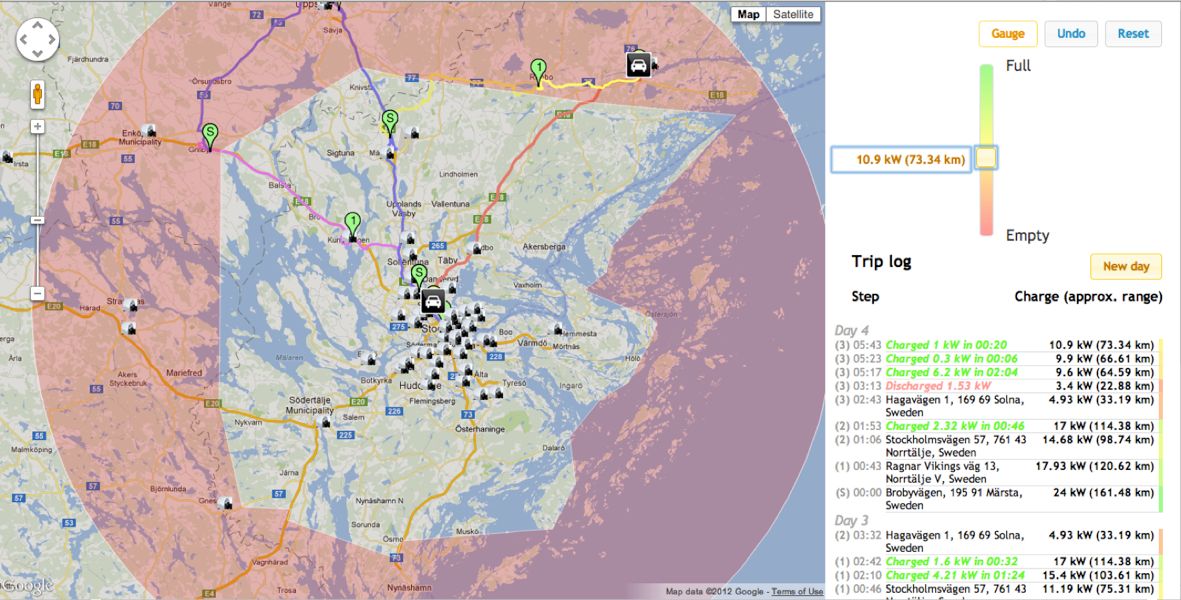This screenshot has width=1181, height=600.
Task: Click the Undo button
Action: (1070, 34)
